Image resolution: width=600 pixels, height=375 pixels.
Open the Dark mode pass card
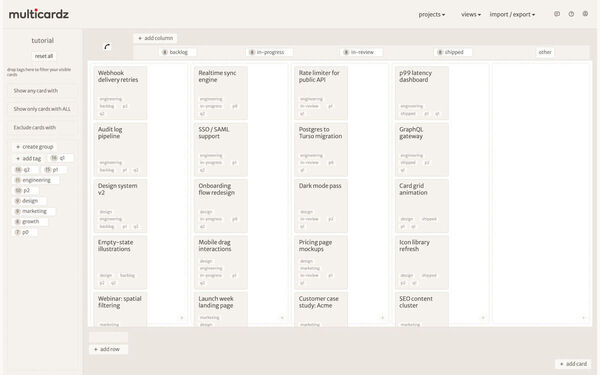321,206
